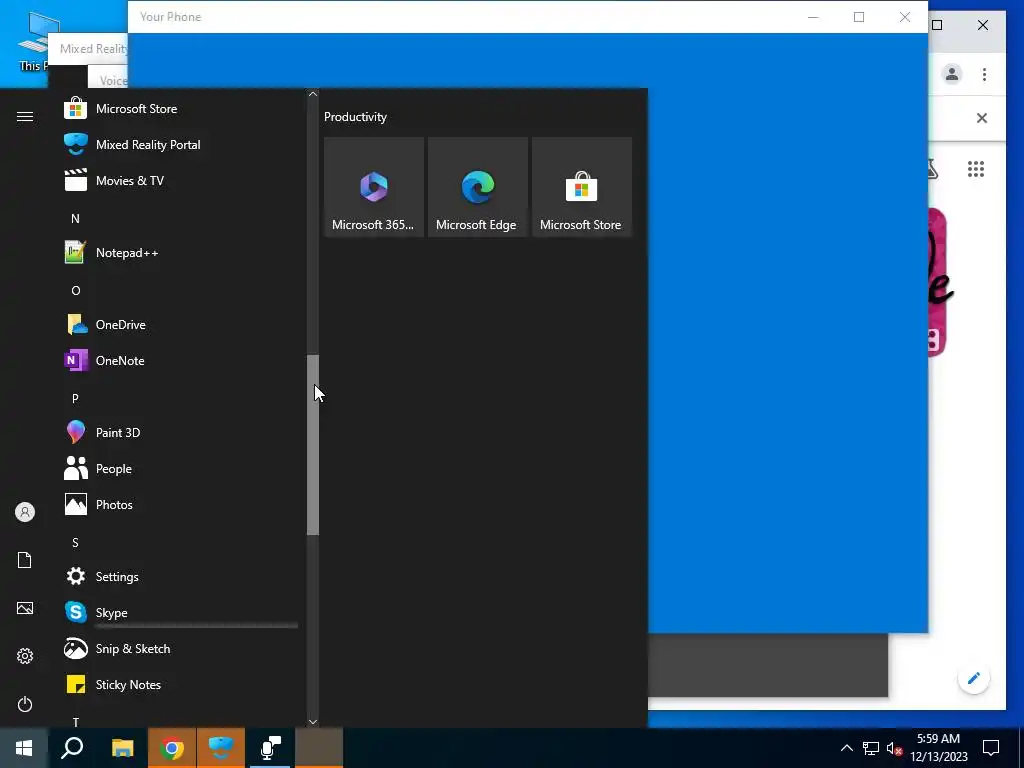Image resolution: width=1024 pixels, height=768 pixels.
Task: Launch Mixed Reality Portal from Start menu
Action: click(x=180, y=144)
